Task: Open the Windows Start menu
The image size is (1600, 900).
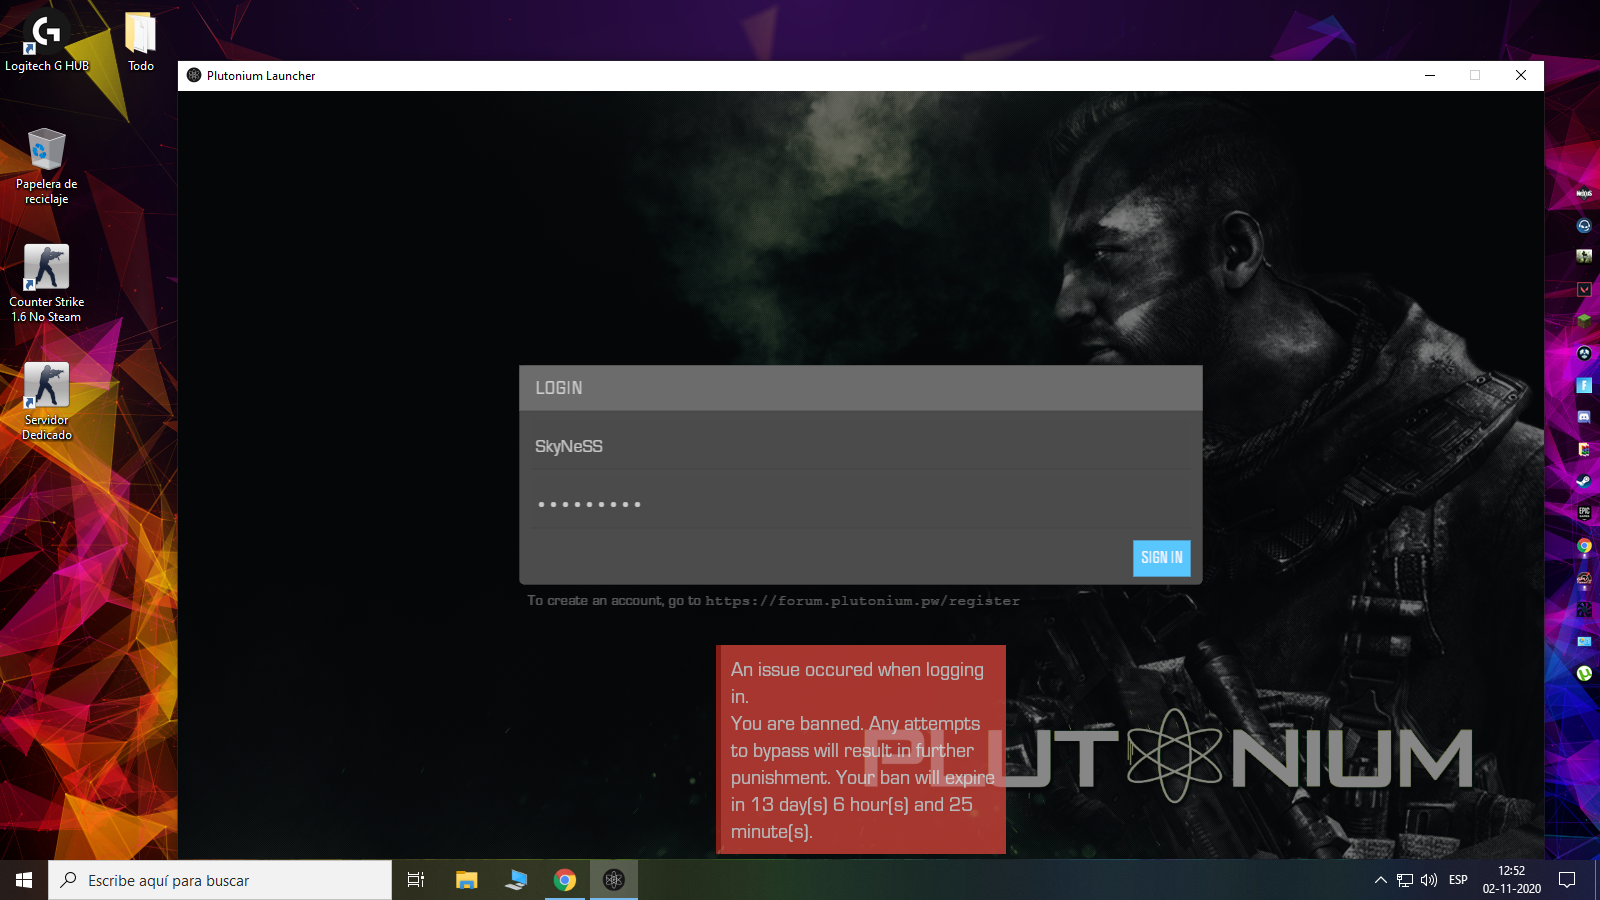Action: tap(24, 880)
